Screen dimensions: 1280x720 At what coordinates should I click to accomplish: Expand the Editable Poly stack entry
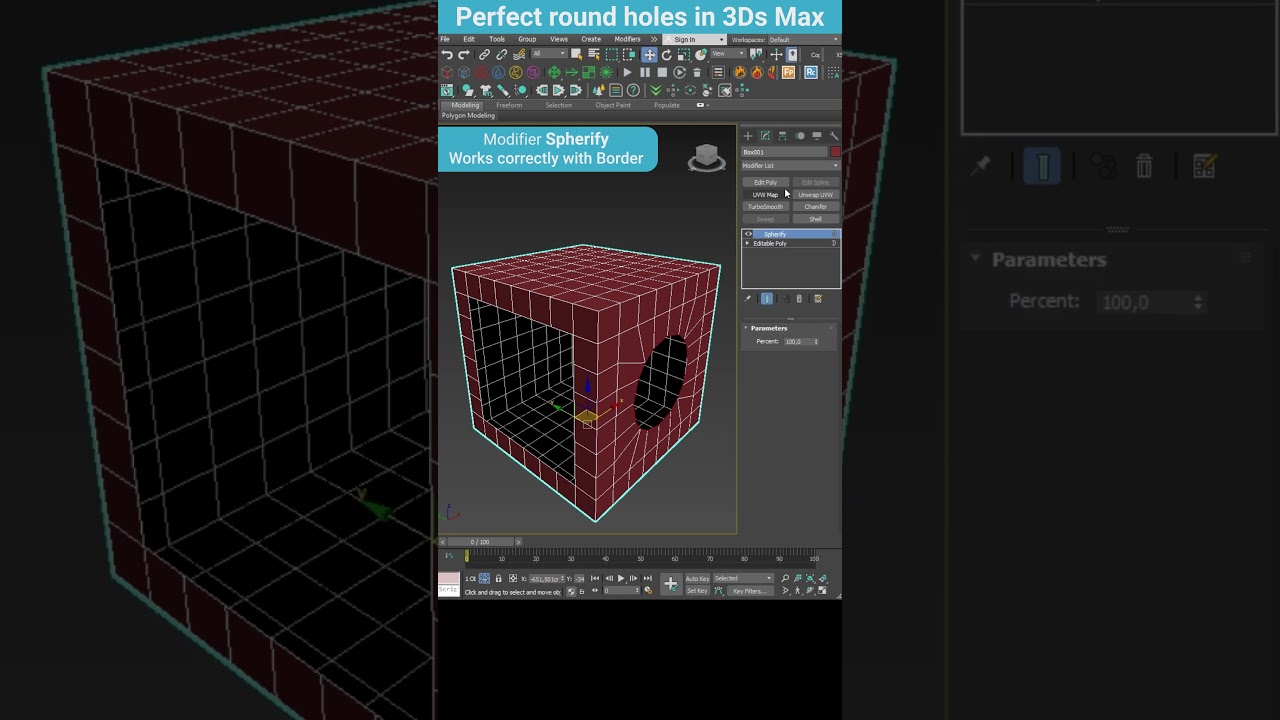(747, 243)
